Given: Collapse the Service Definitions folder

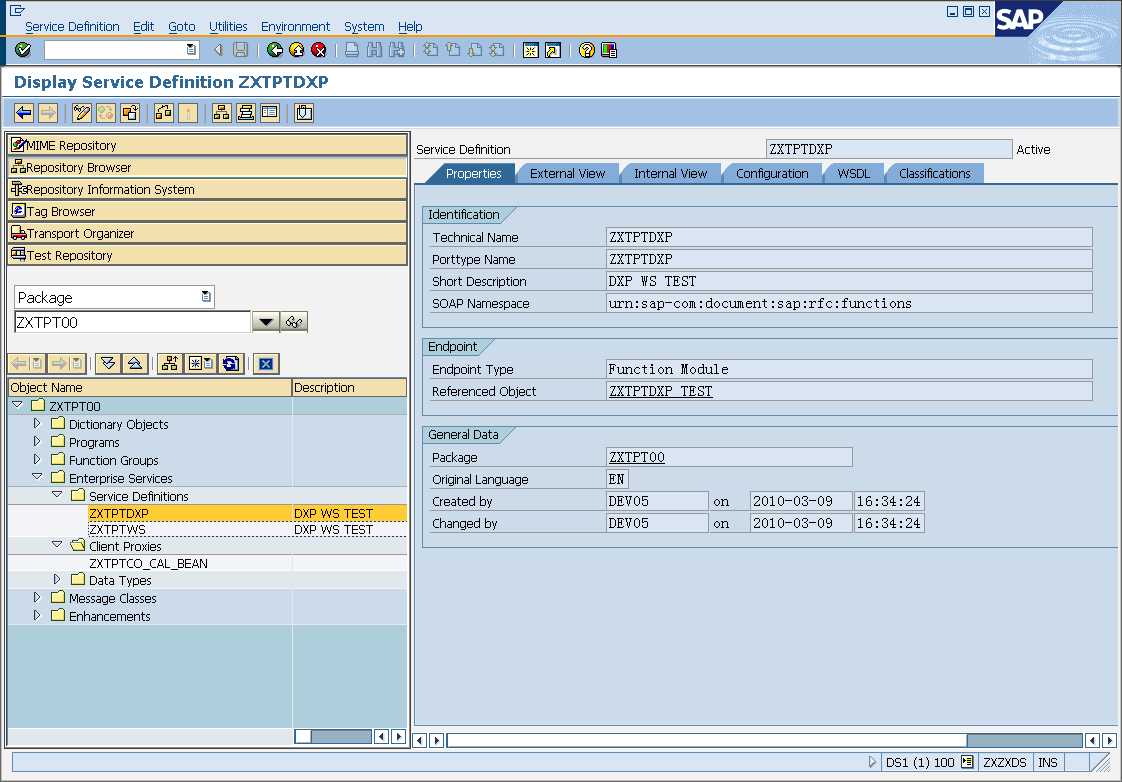Looking at the screenshot, I should 57,495.
